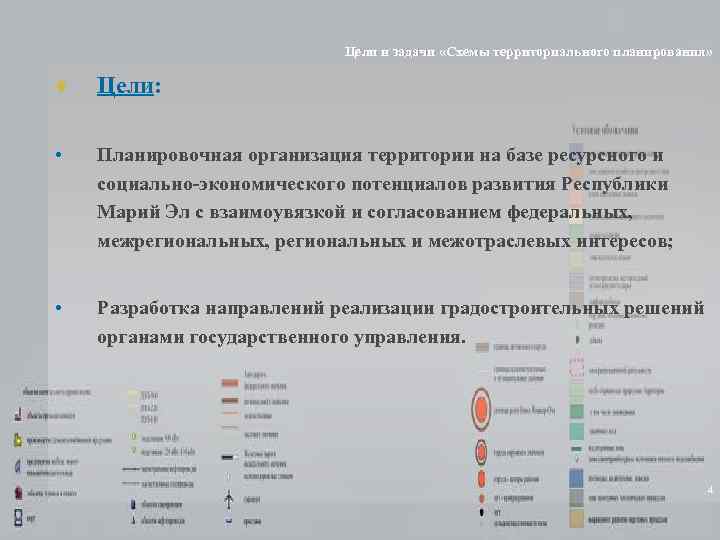Click the brown road line swatch

point(230,401)
